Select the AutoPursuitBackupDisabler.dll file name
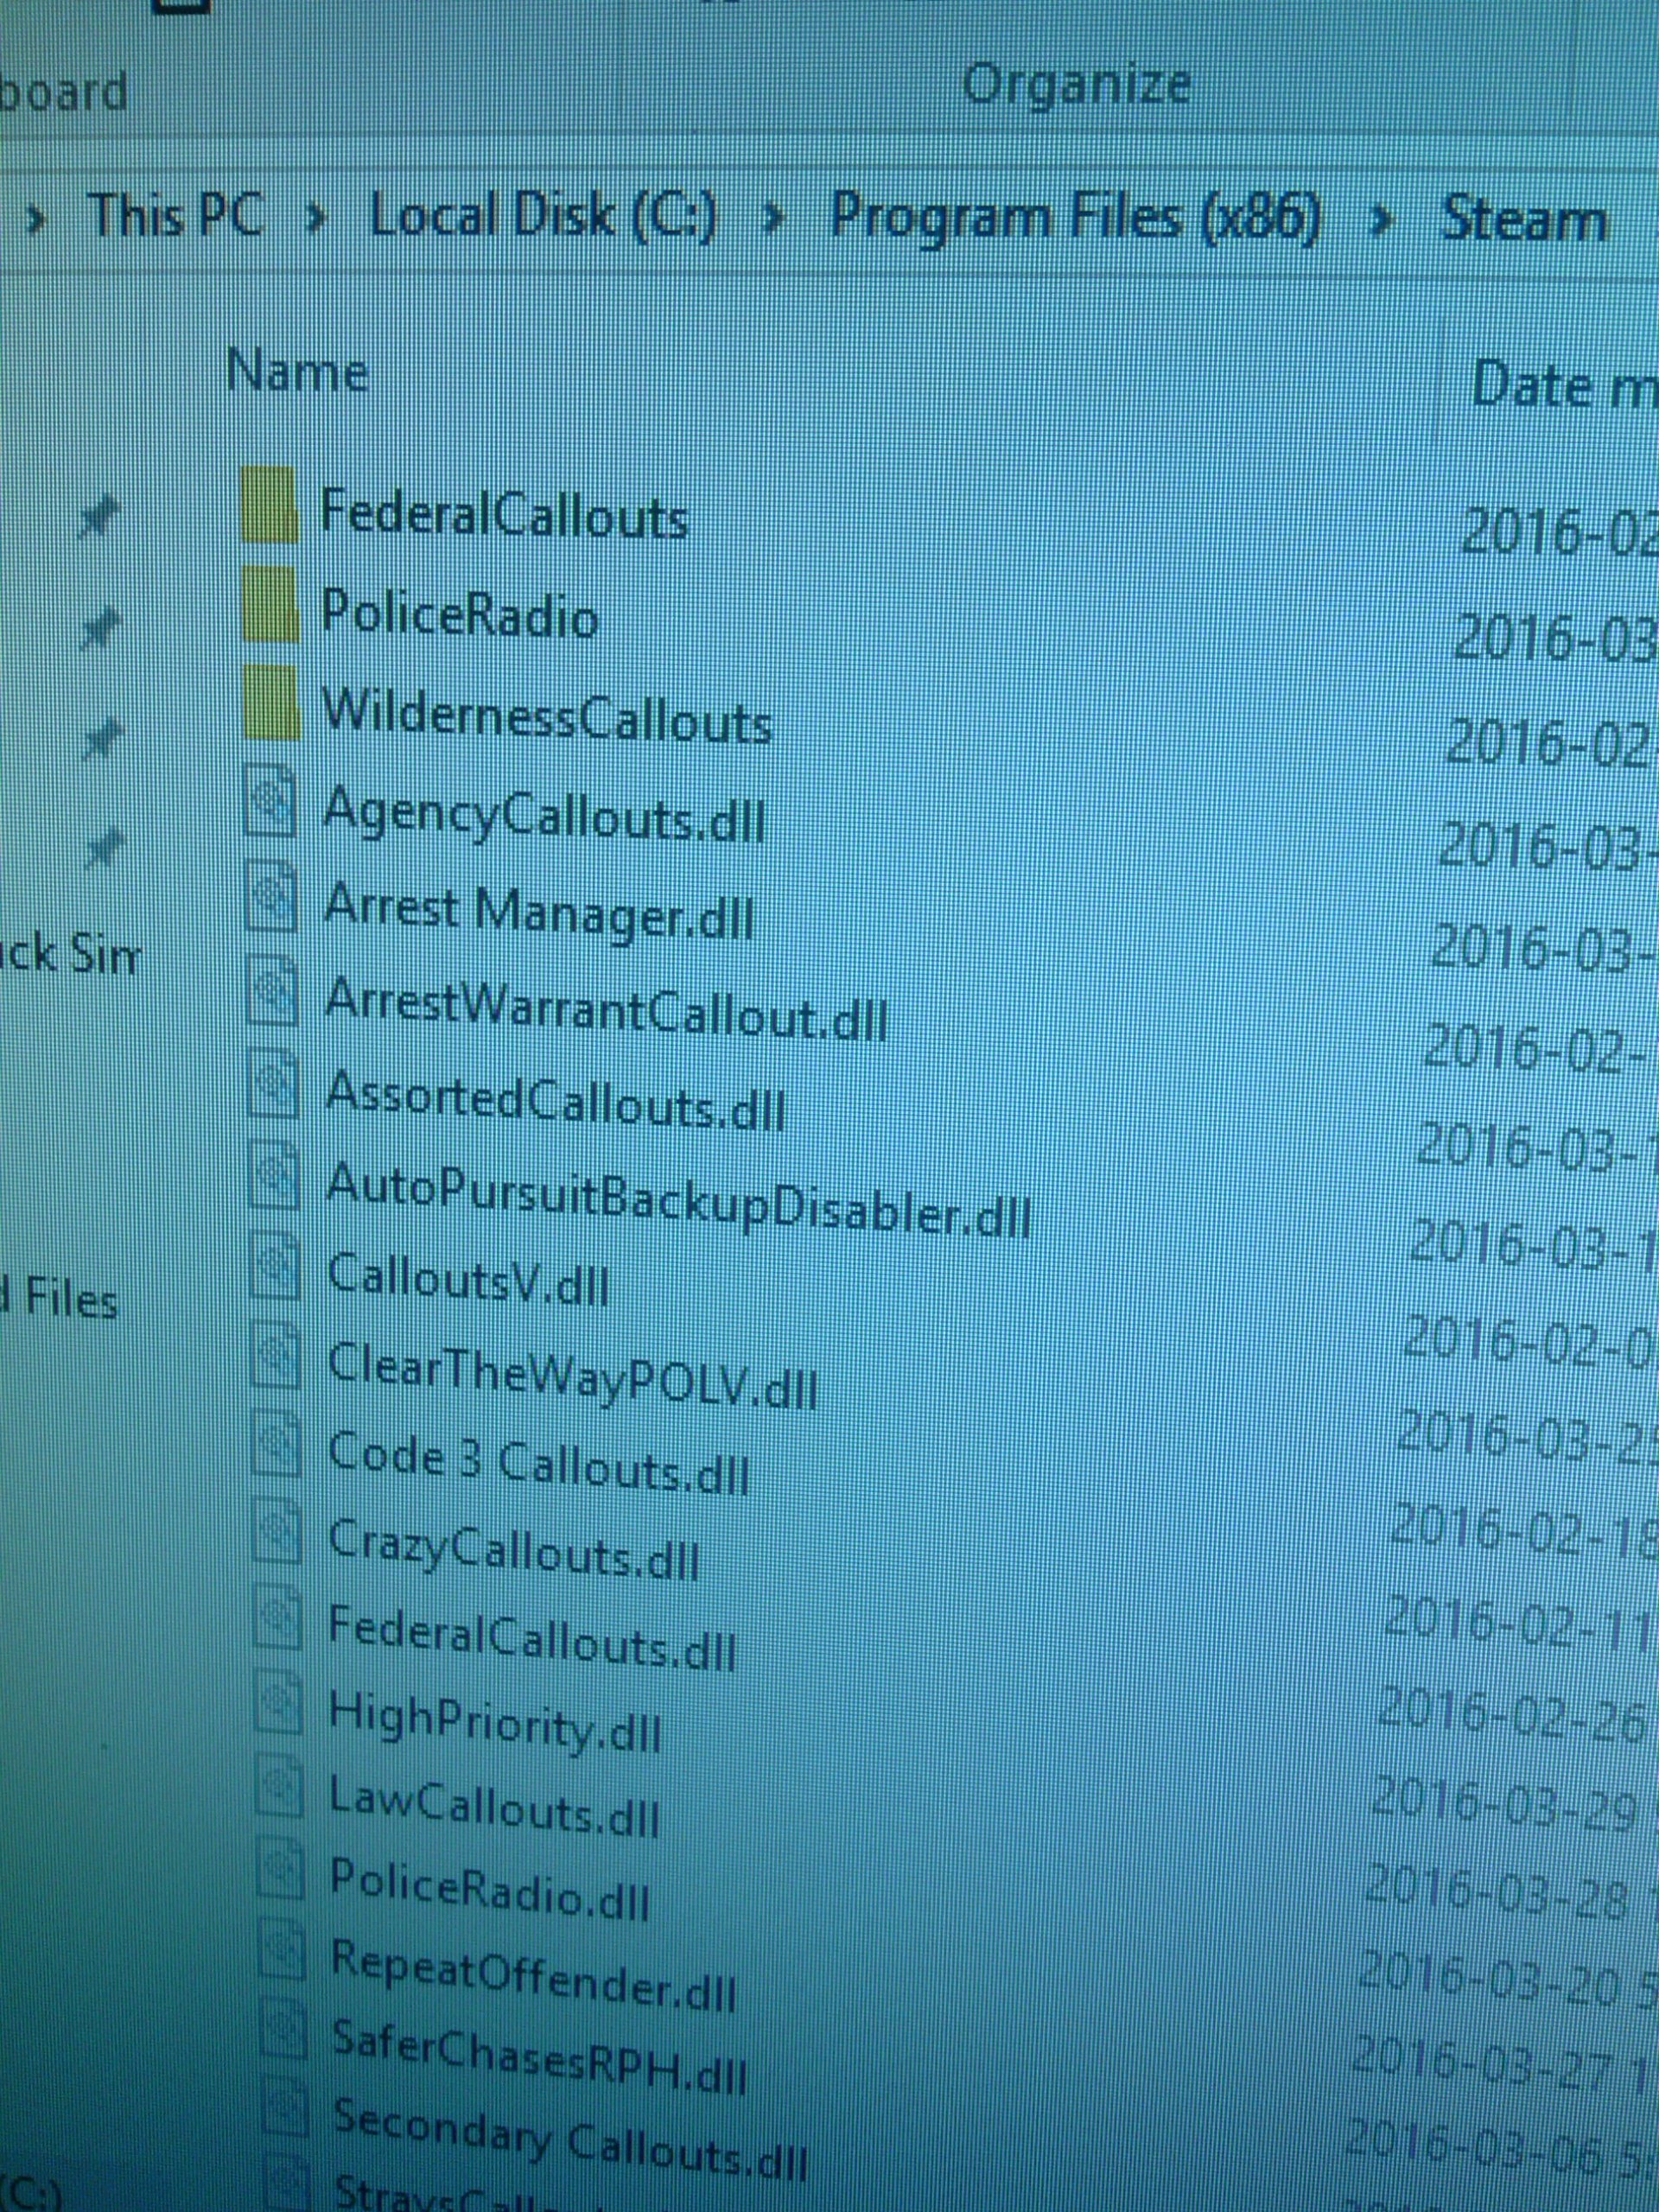This screenshot has height=2212, width=1659. coord(678,1202)
